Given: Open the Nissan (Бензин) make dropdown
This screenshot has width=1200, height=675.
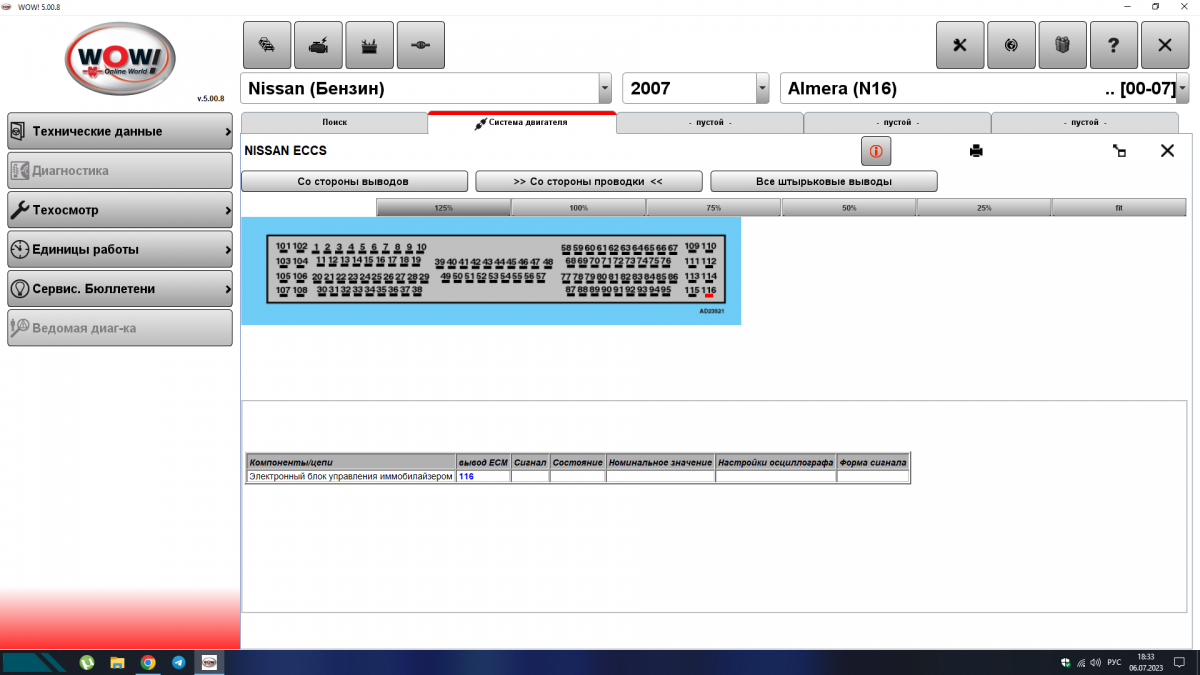Looking at the screenshot, I should coord(604,88).
